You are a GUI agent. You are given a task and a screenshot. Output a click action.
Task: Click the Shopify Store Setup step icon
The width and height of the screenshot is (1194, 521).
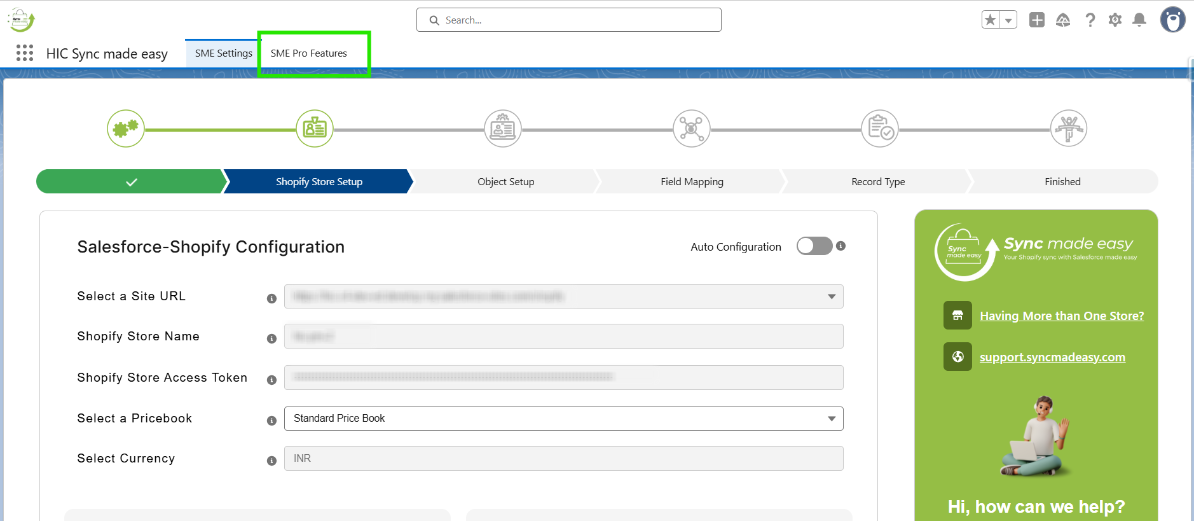tap(314, 129)
